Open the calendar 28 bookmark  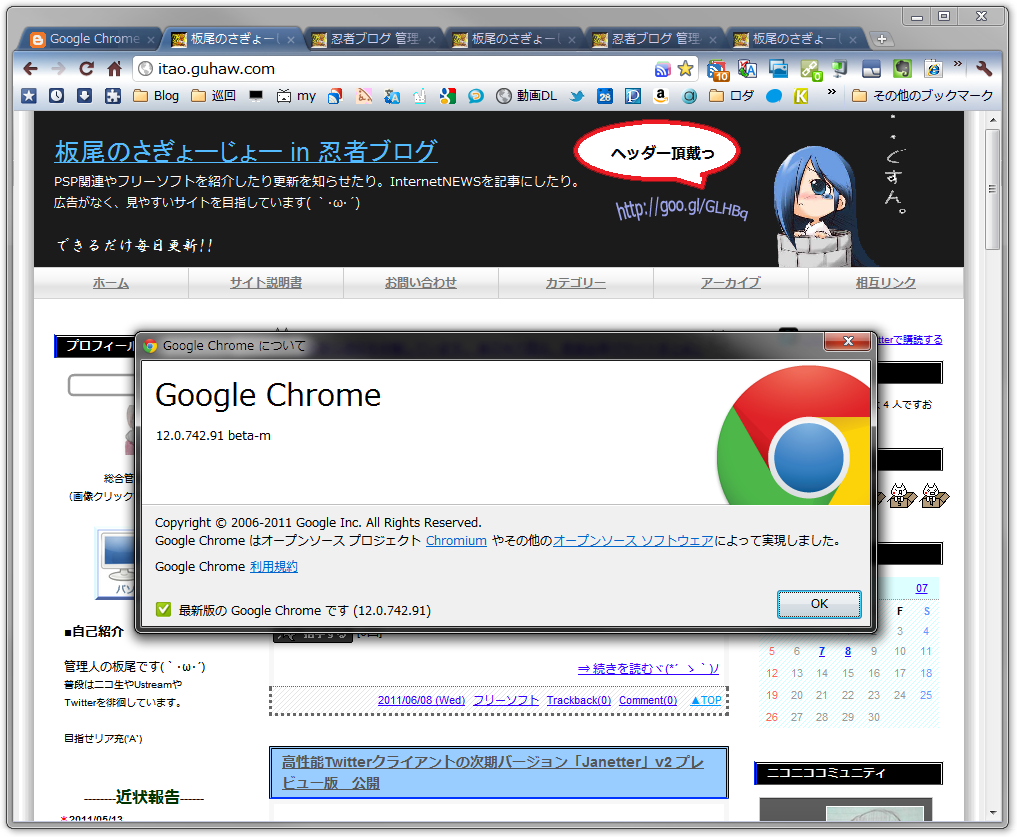[x=604, y=96]
